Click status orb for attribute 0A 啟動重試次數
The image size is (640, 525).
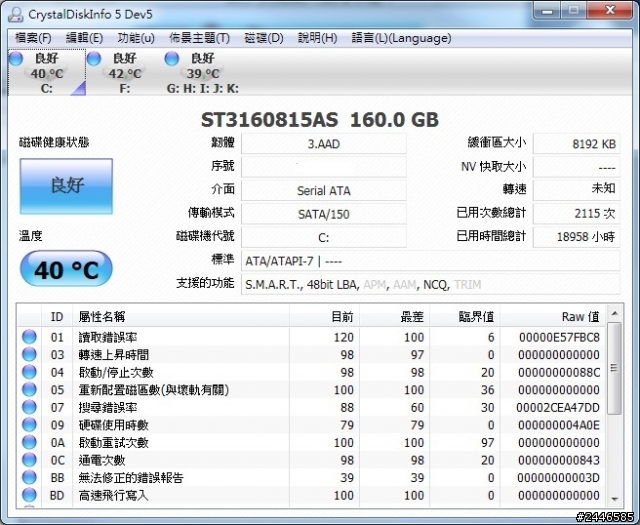tap(29, 442)
